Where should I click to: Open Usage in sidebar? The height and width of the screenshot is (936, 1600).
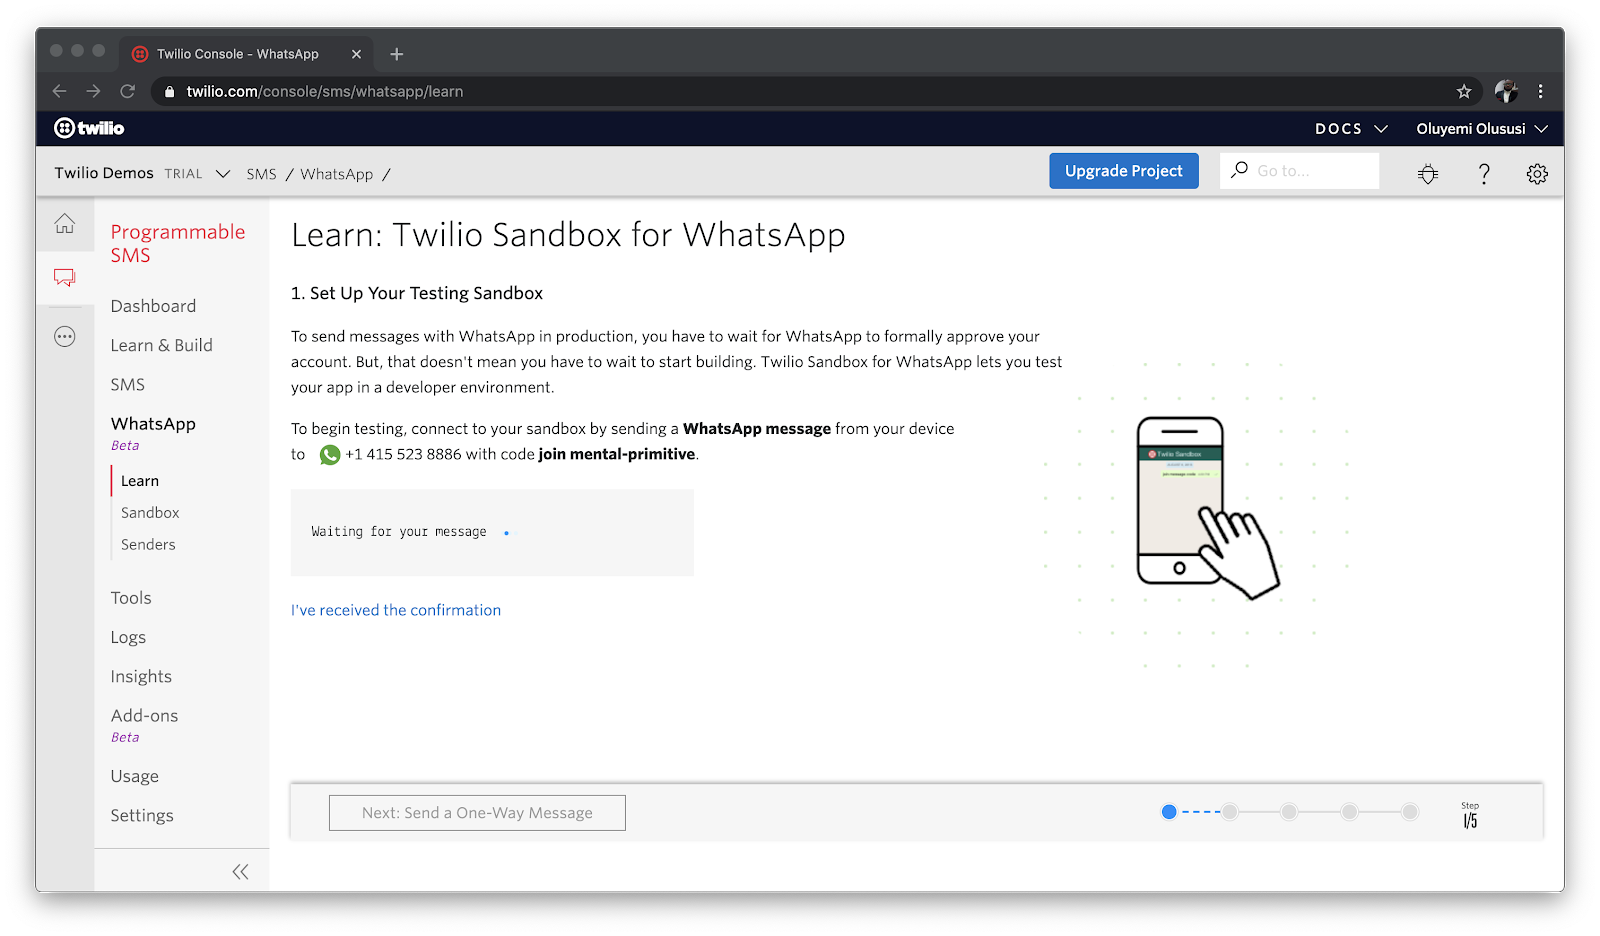point(134,776)
